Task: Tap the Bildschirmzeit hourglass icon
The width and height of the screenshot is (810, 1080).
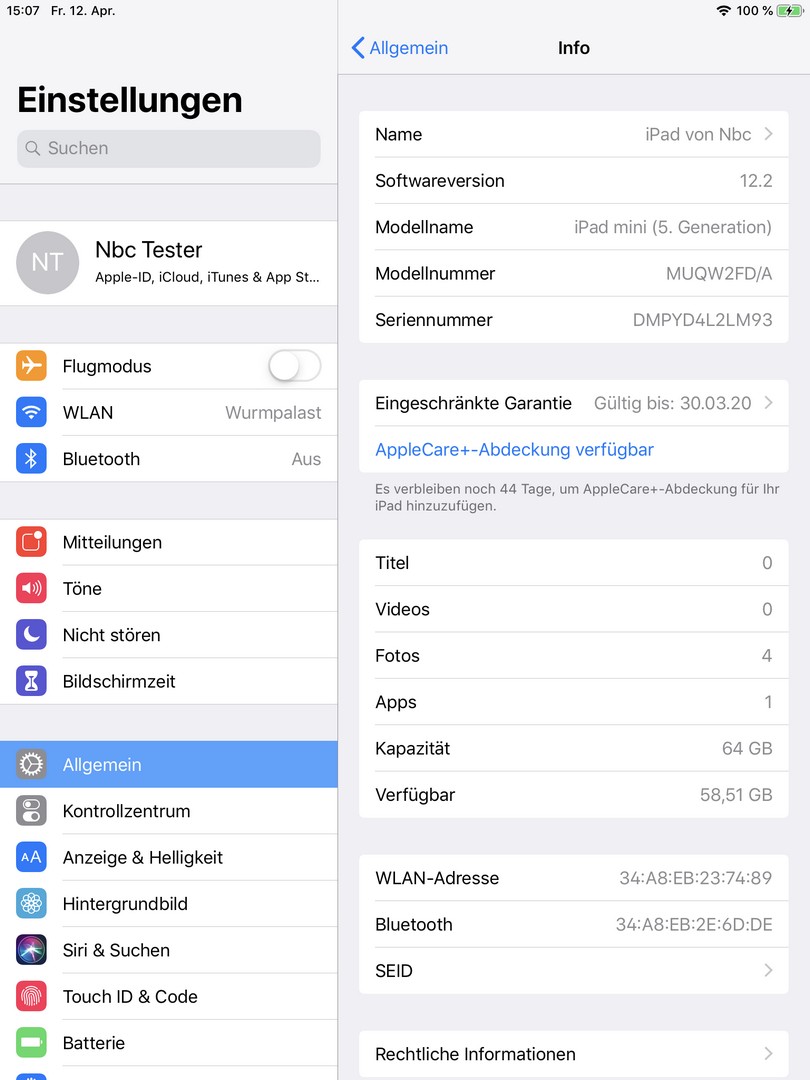Action: [31, 681]
